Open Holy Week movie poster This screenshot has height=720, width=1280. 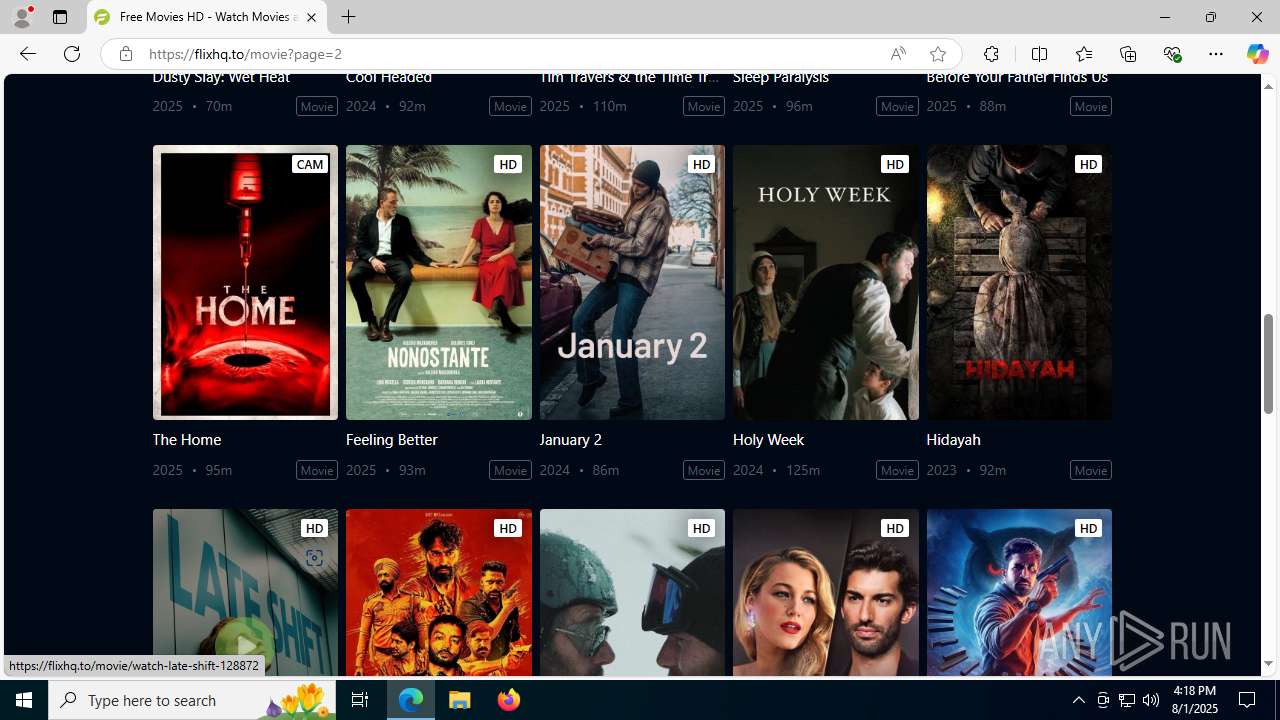pos(825,282)
